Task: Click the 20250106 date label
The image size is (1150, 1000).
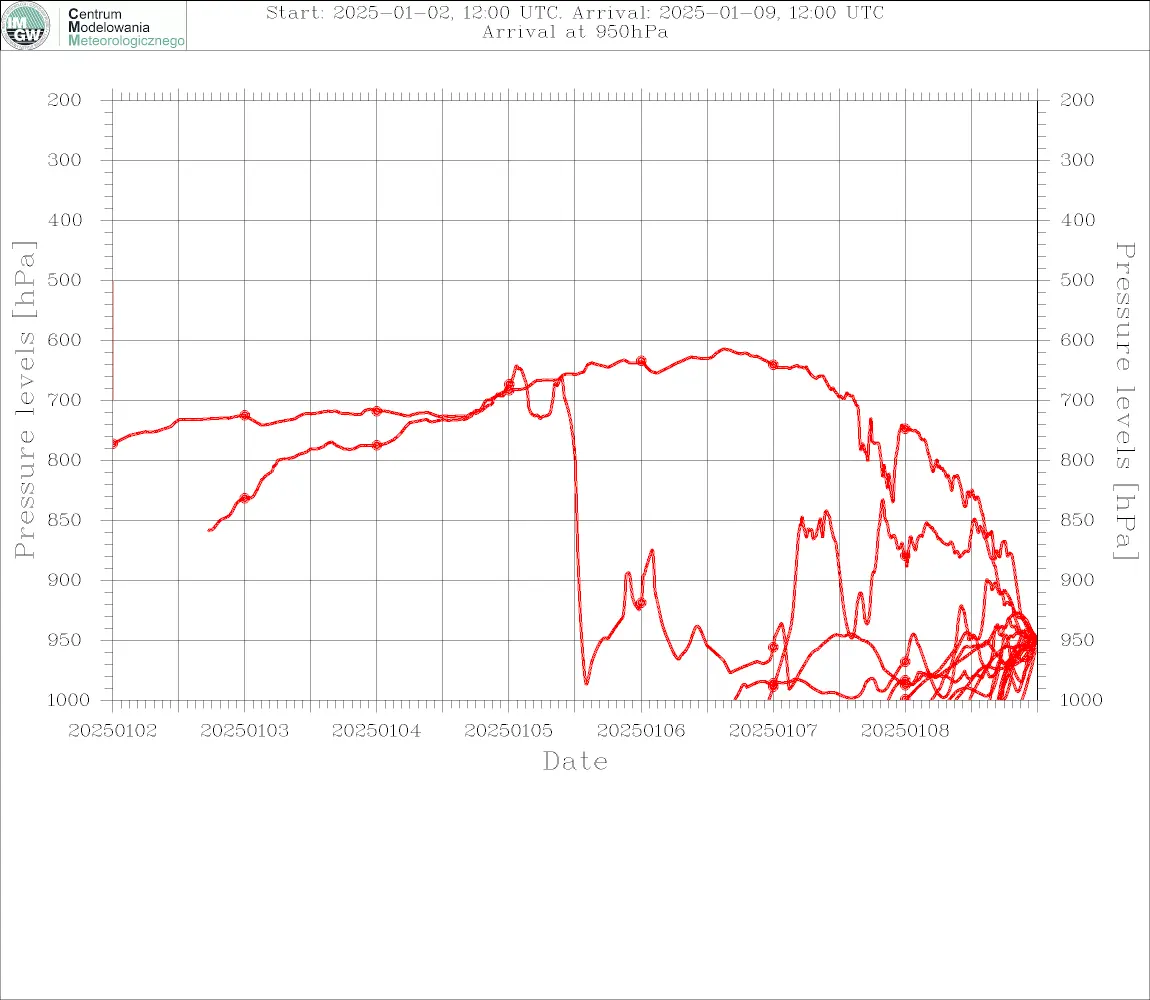Action: tap(641, 731)
